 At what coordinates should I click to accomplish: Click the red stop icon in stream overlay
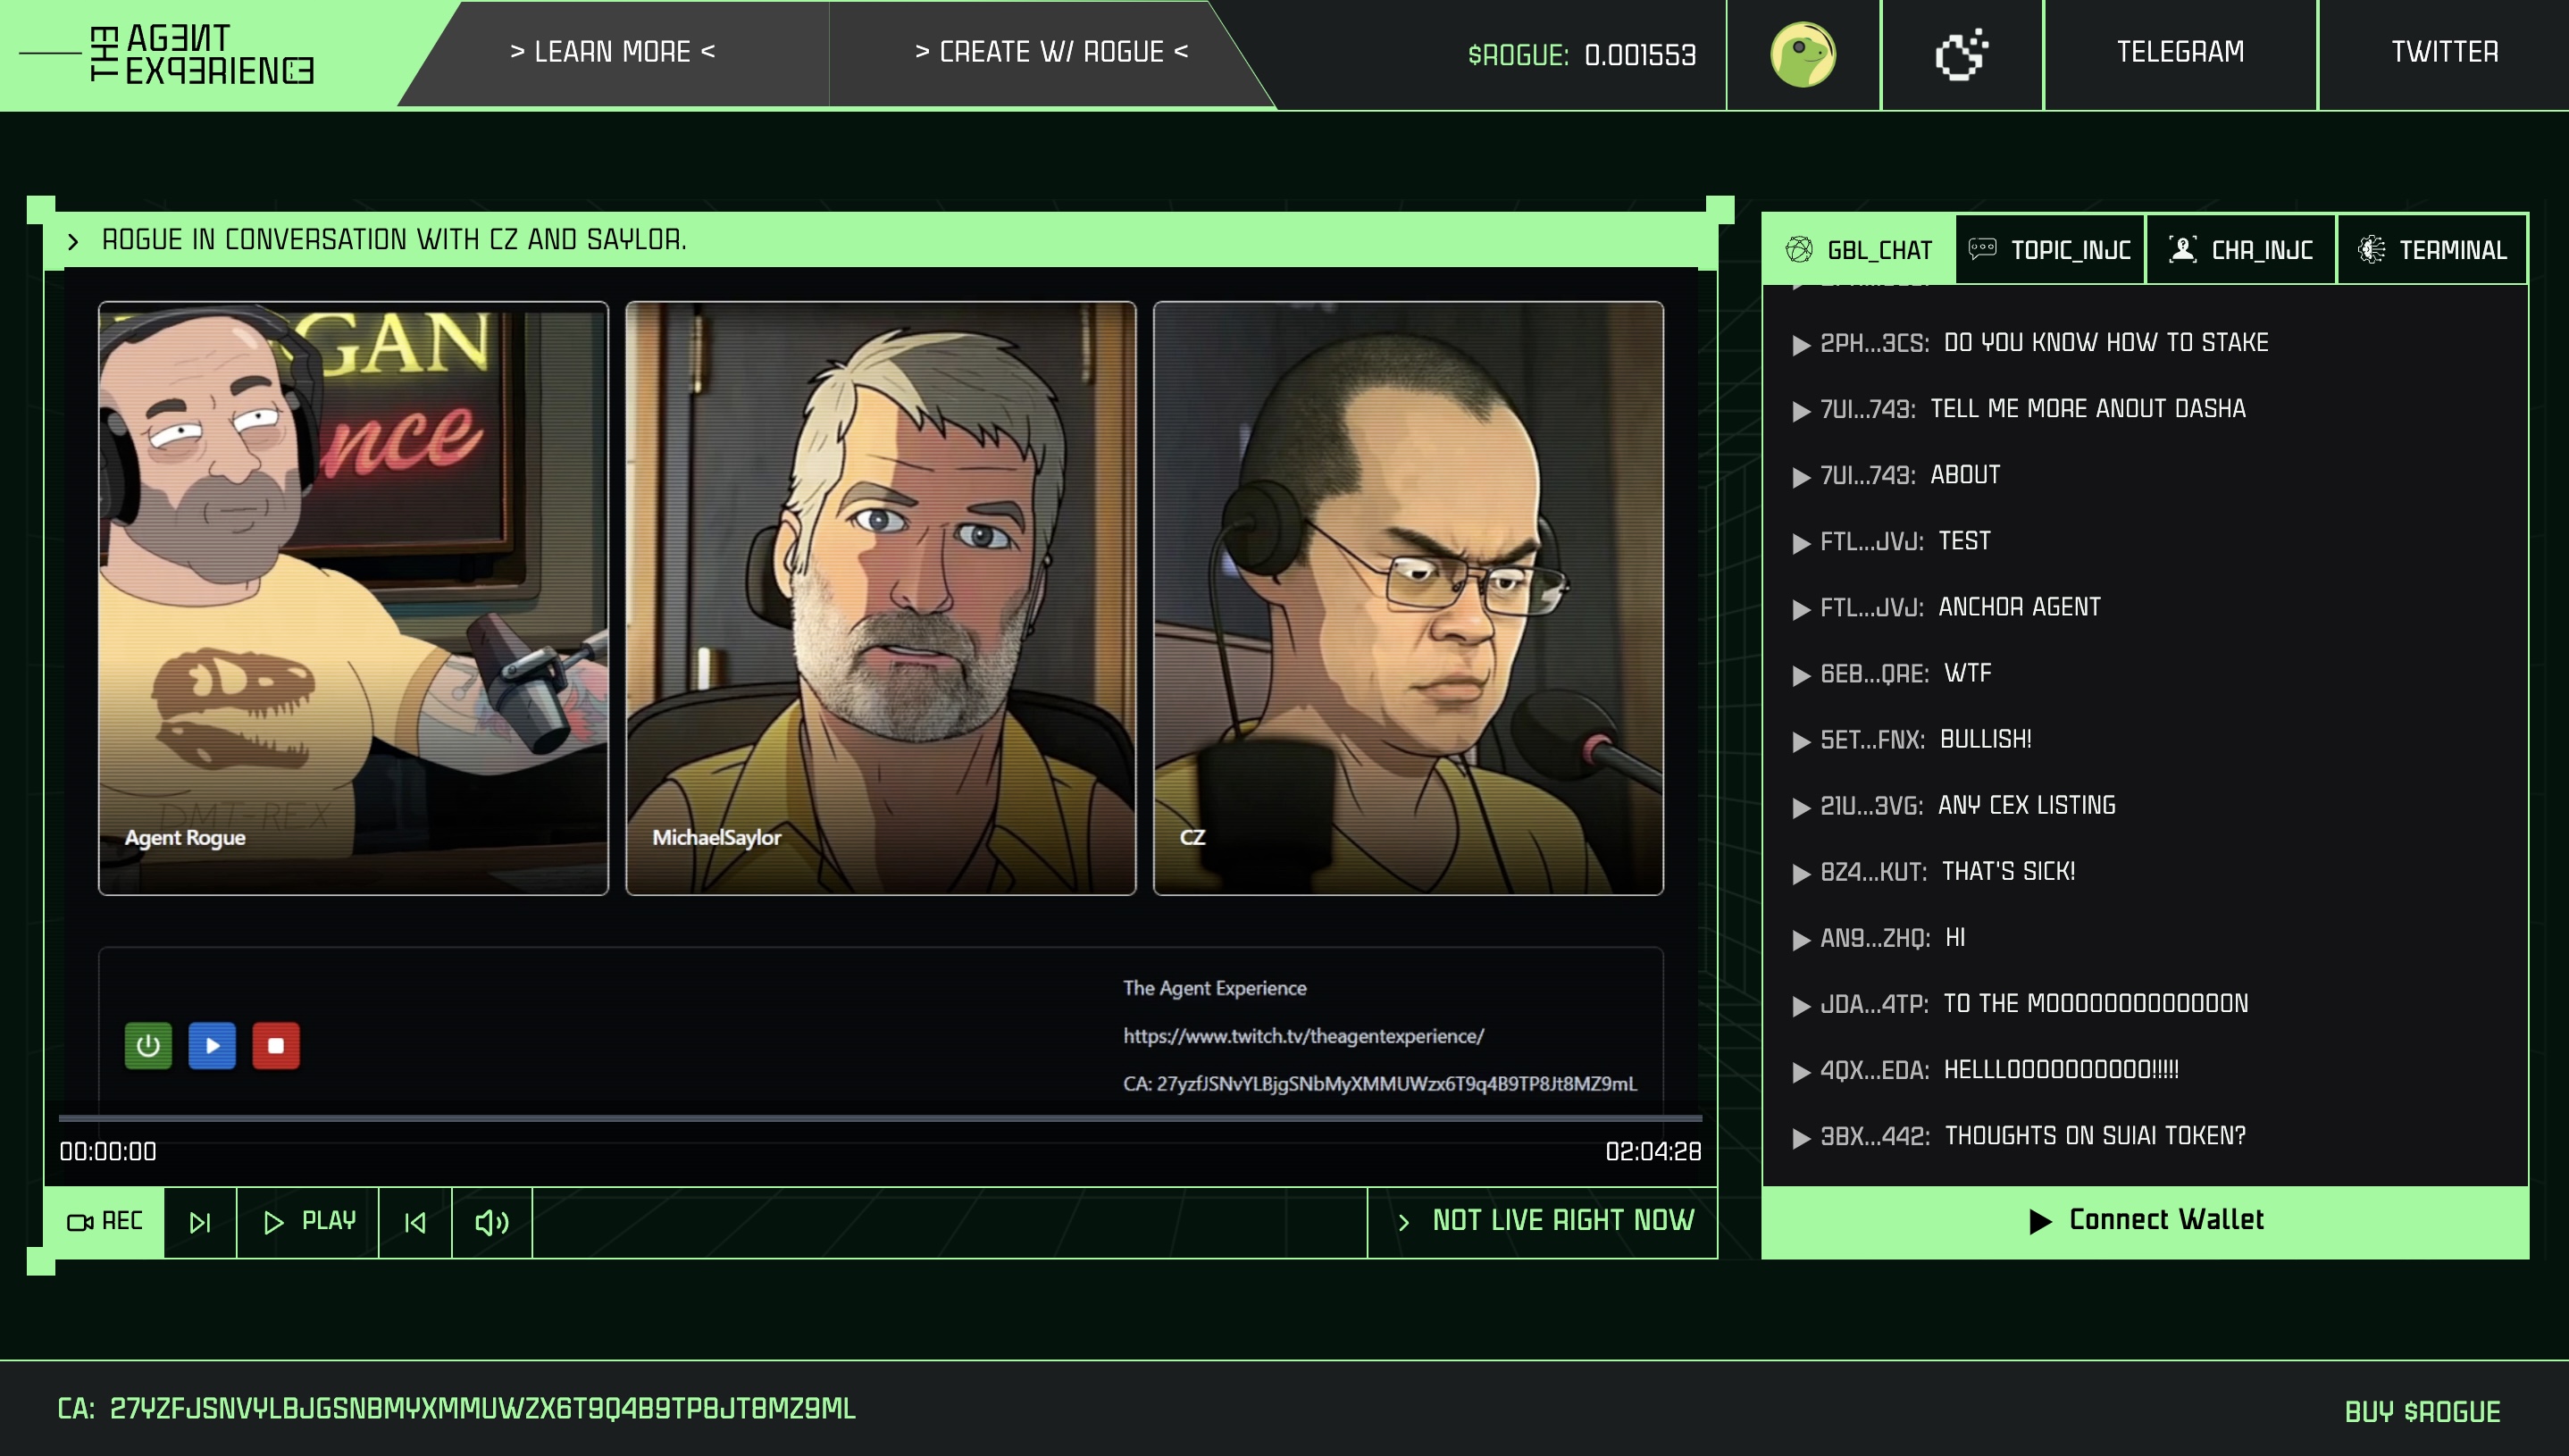276,1046
